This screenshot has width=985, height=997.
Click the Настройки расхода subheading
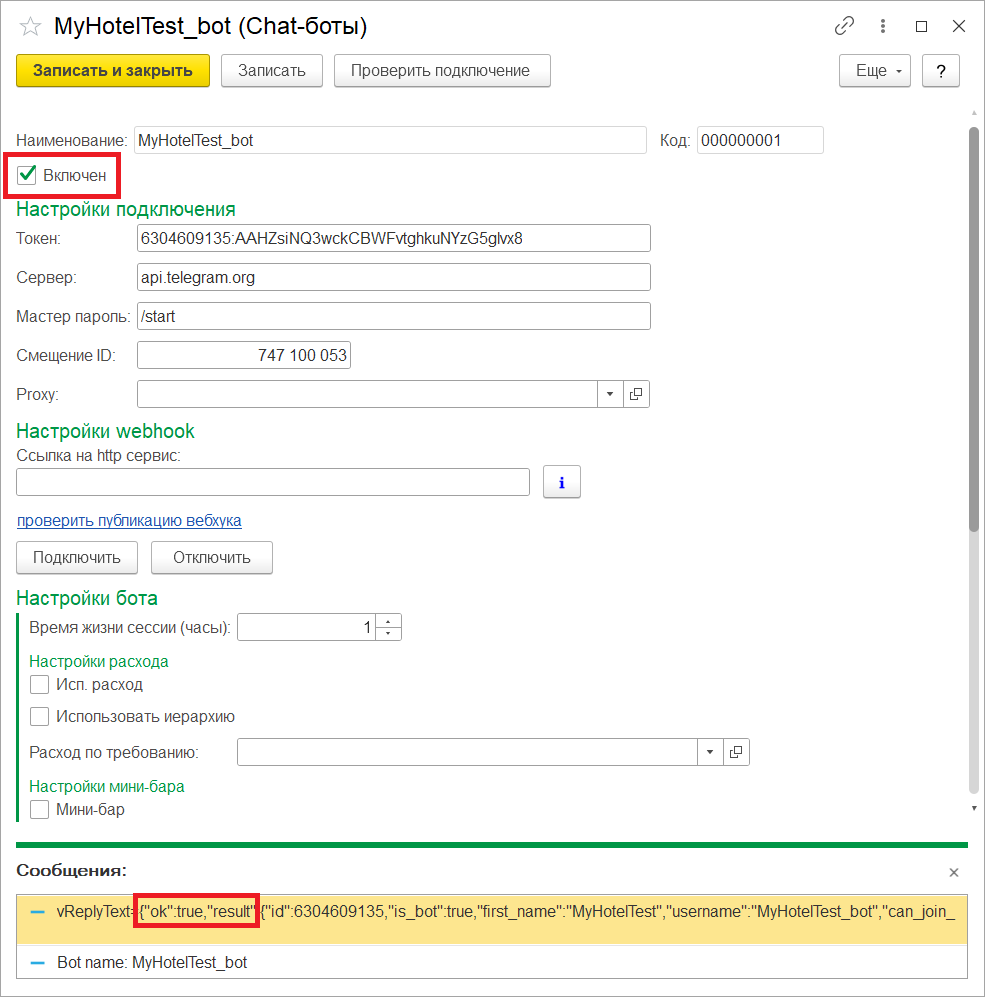click(99, 661)
